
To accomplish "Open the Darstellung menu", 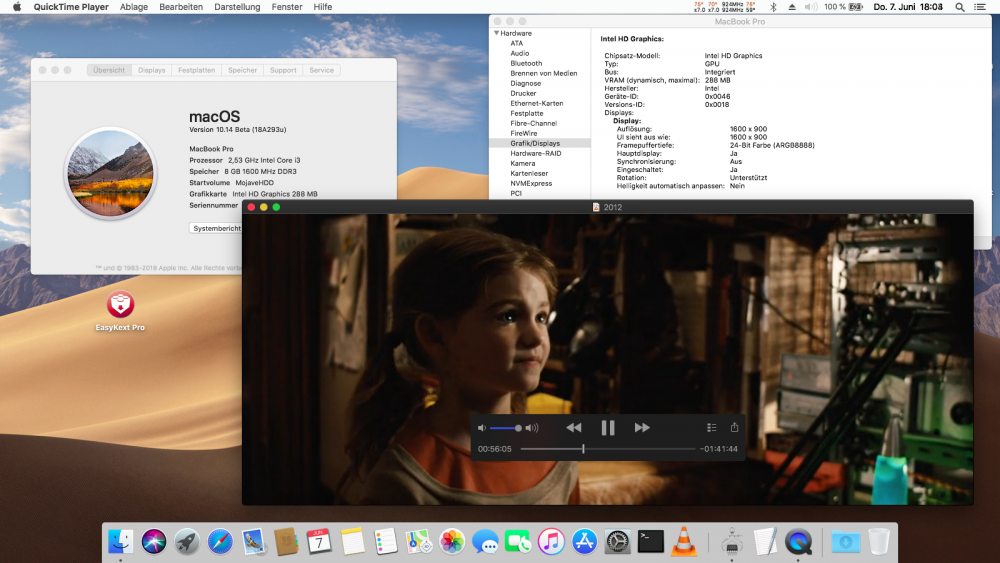I will point(237,7).
